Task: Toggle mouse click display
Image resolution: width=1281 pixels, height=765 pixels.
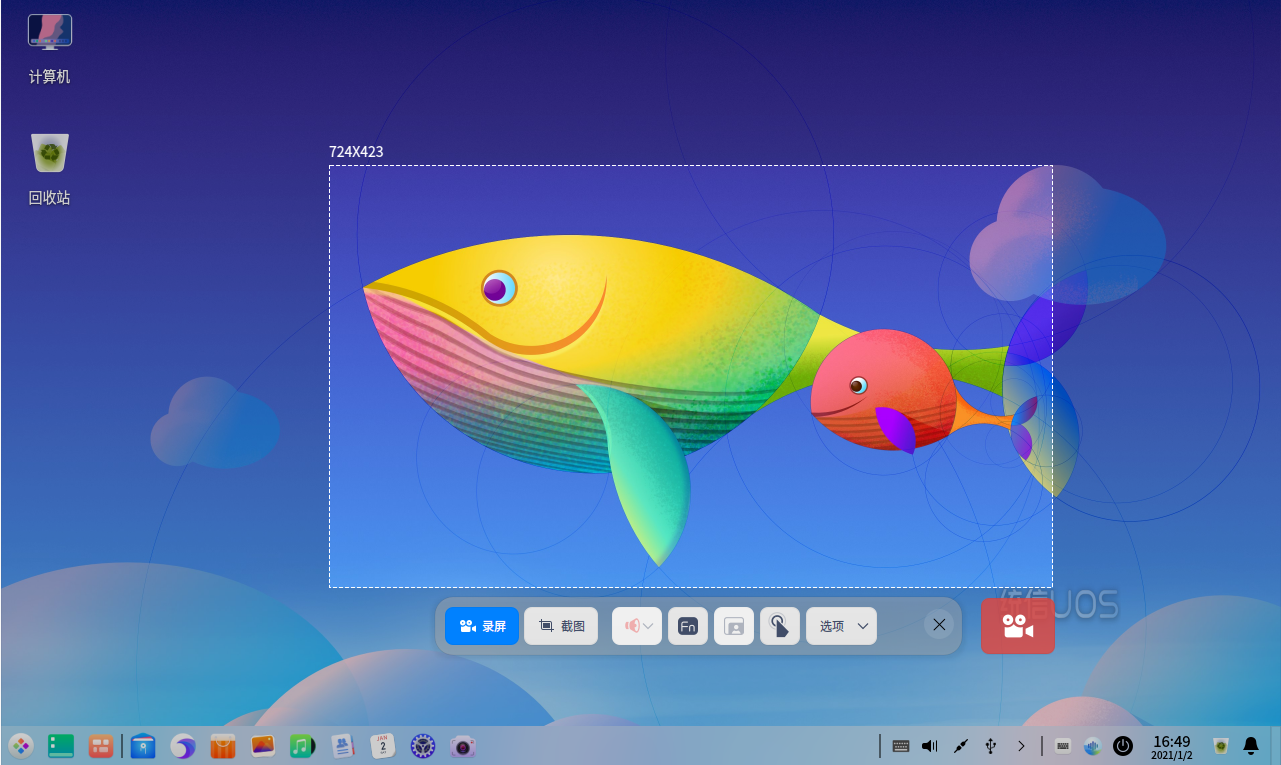Action: [x=780, y=626]
